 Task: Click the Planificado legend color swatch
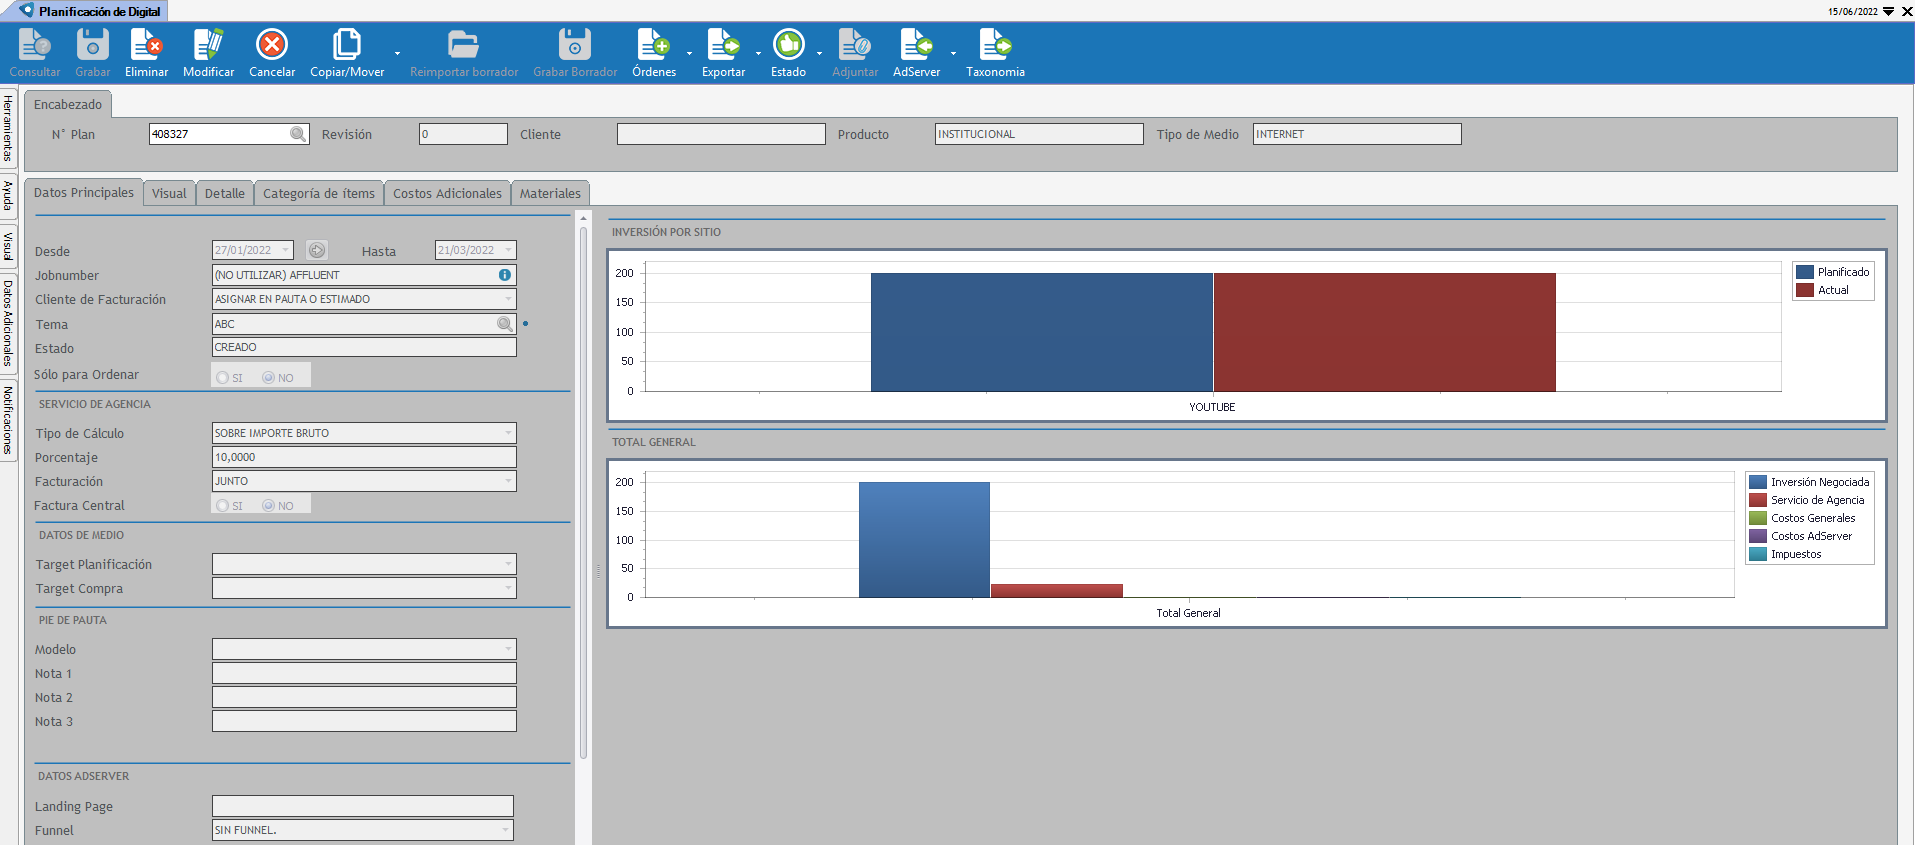(1805, 272)
